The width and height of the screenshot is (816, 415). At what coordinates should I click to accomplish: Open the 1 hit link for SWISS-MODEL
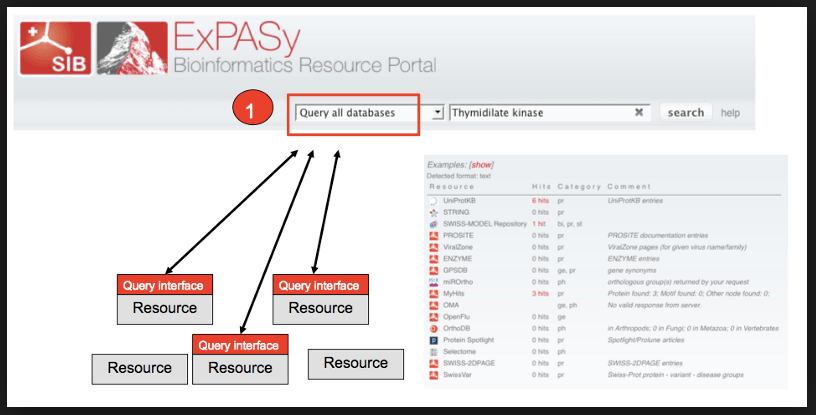539,224
